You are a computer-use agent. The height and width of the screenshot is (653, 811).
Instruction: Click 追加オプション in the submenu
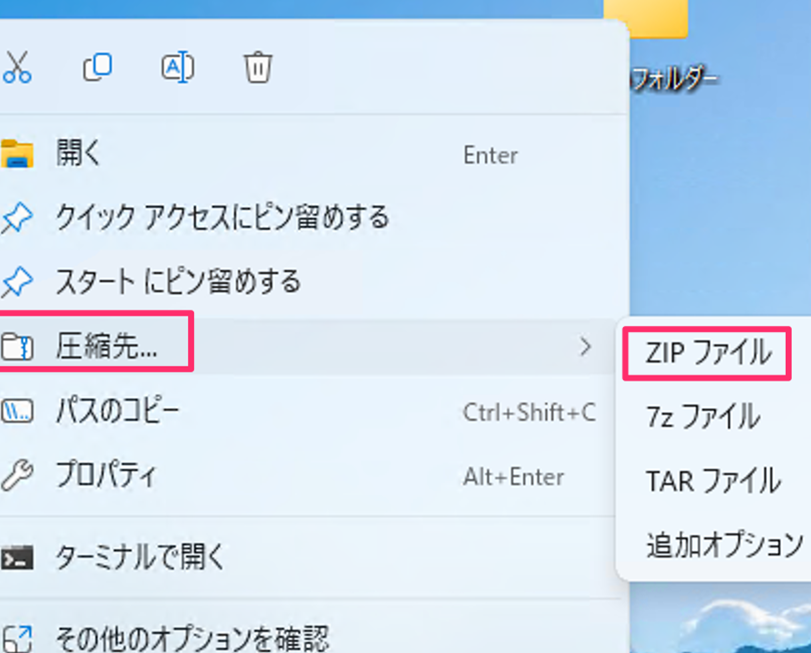pyautogui.click(x=724, y=544)
